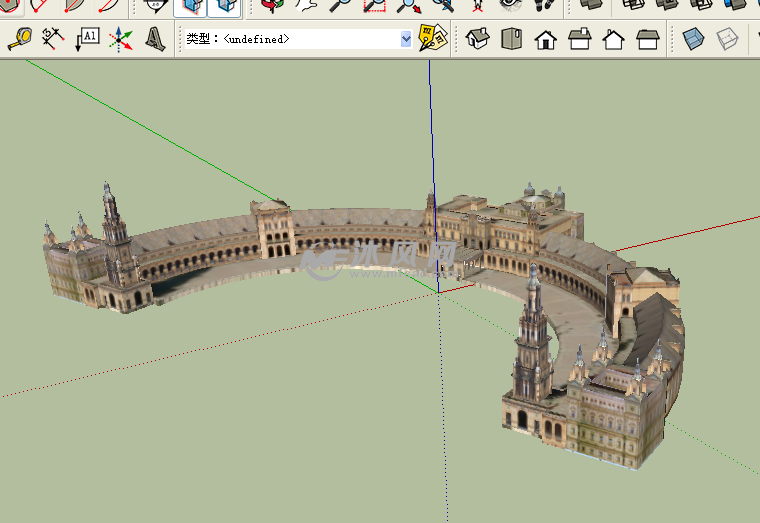This screenshot has width=760, height=523.
Task: Select the Axes tool
Action: point(120,39)
